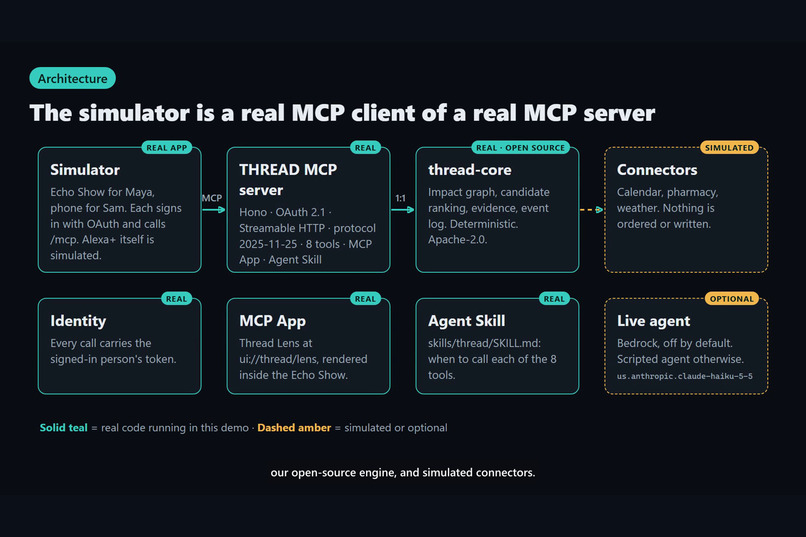This screenshot has height=537, width=806.
Task: Select the Connectors dashed card
Action: coord(686,210)
